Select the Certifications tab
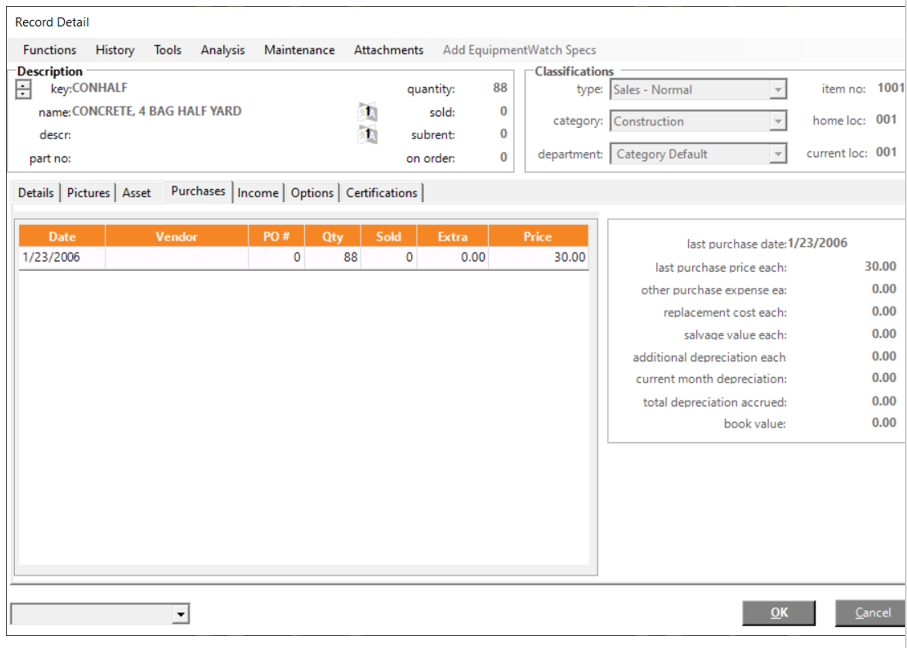907x648 pixels. (381, 193)
